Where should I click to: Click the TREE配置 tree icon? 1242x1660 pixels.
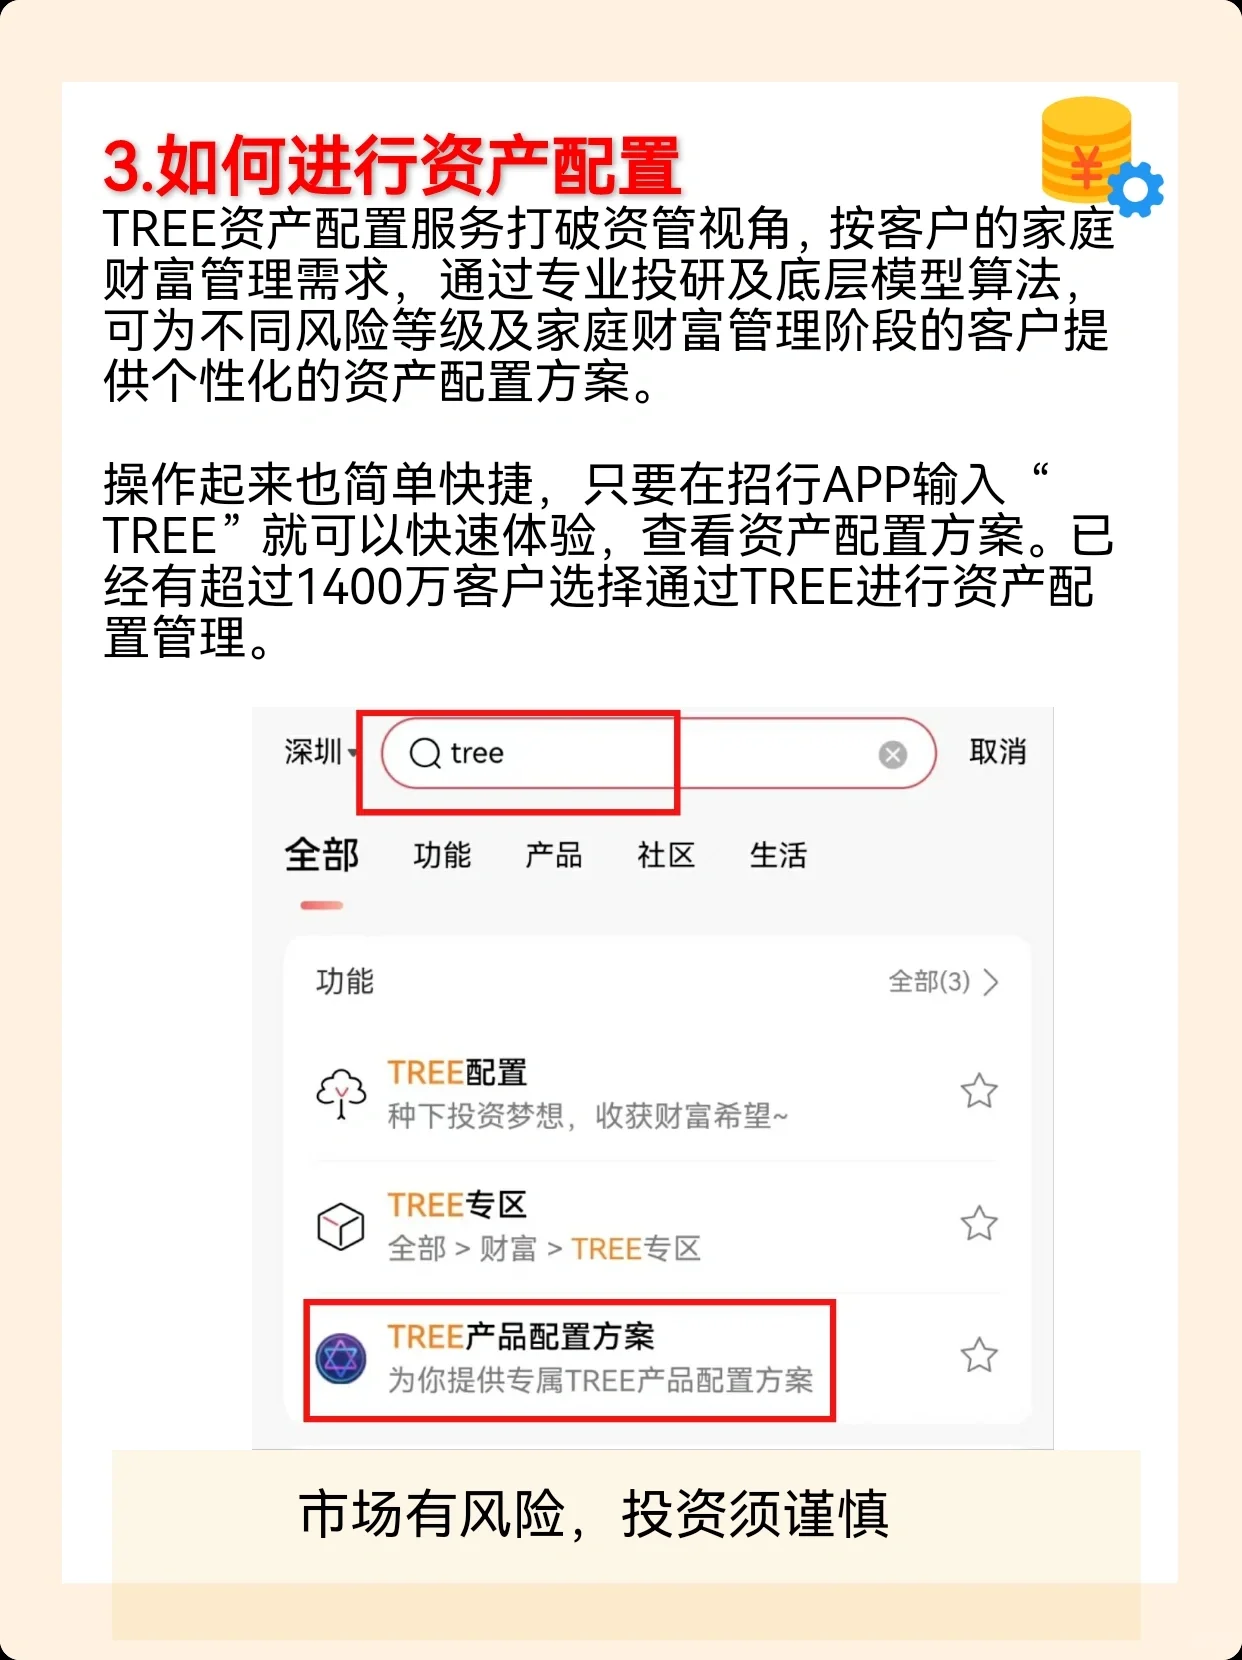pyautogui.click(x=341, y=1092)
